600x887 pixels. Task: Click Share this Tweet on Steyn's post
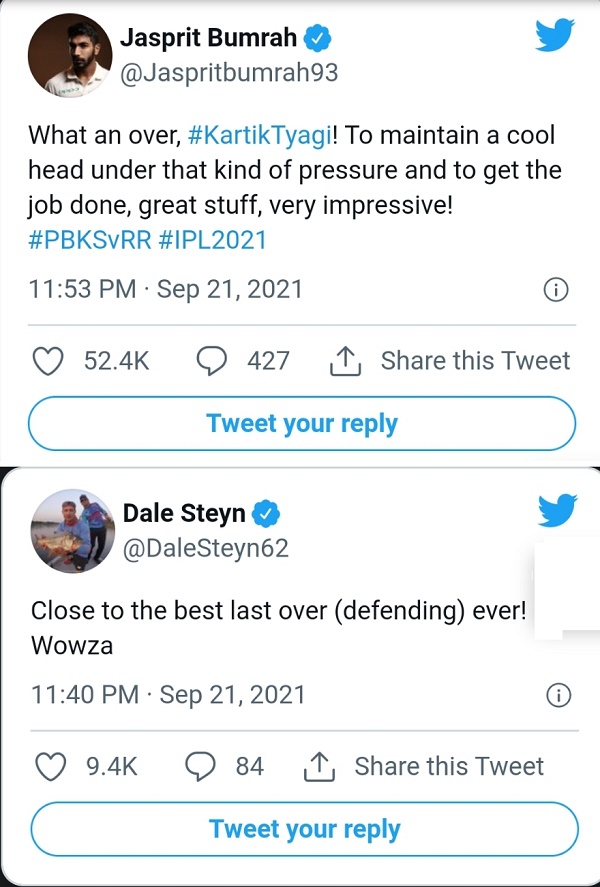(449, 767)
